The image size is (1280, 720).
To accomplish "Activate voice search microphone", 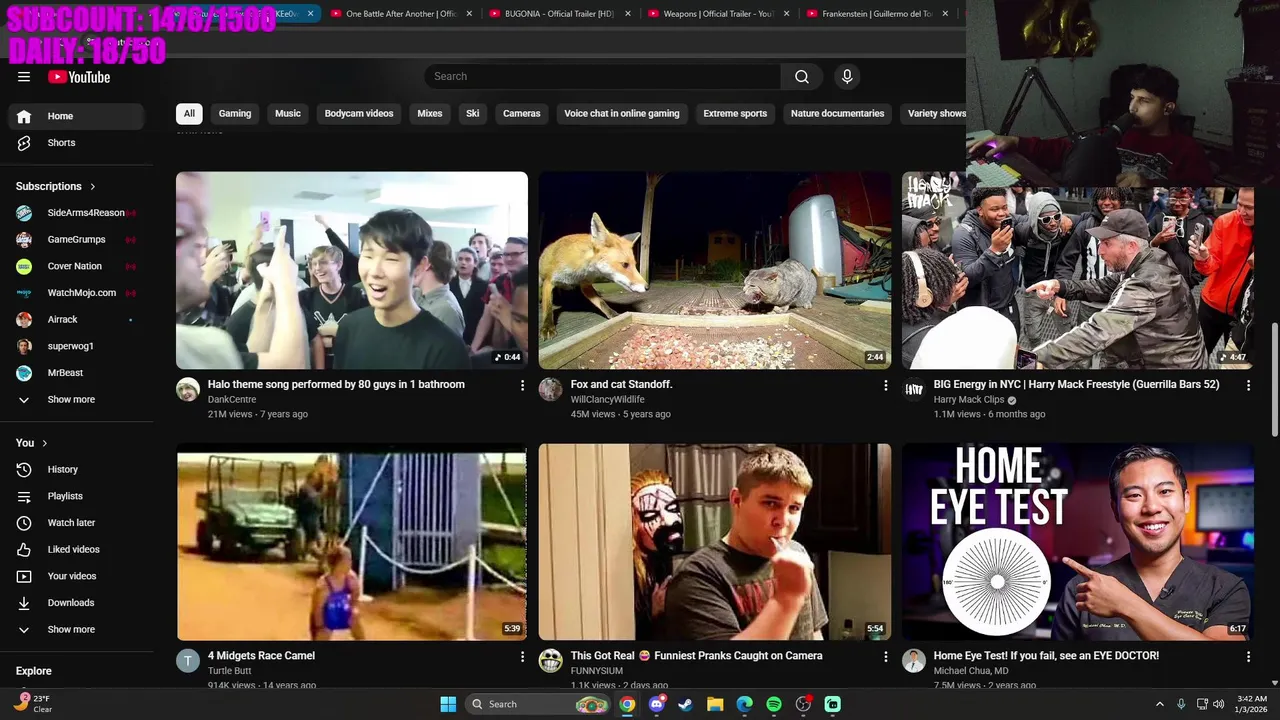I will [x=847, y=76].
